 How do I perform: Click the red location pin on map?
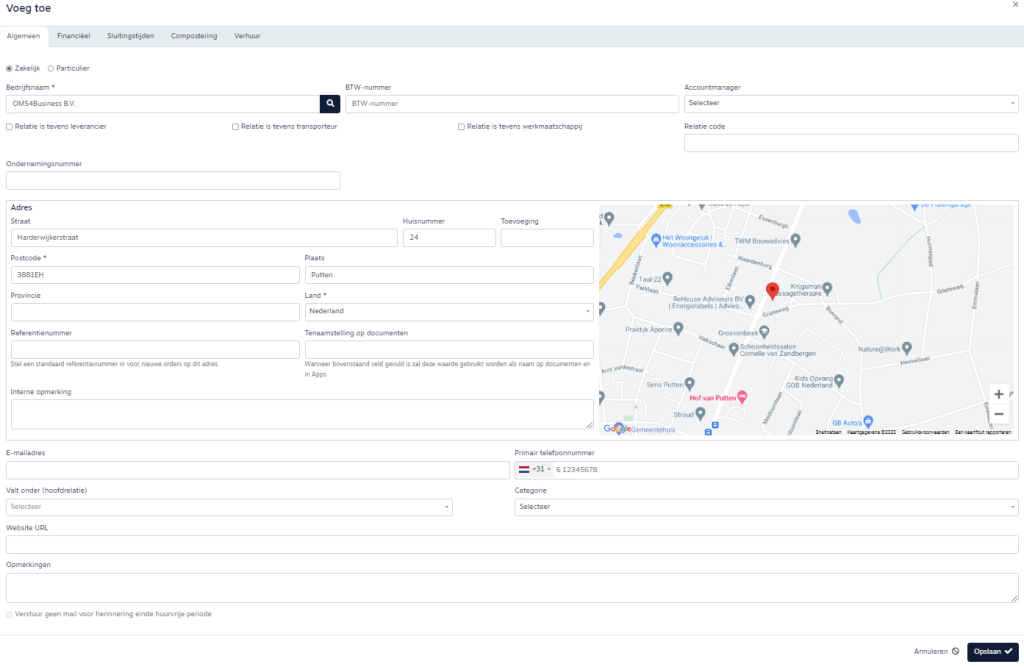(772, 290)
